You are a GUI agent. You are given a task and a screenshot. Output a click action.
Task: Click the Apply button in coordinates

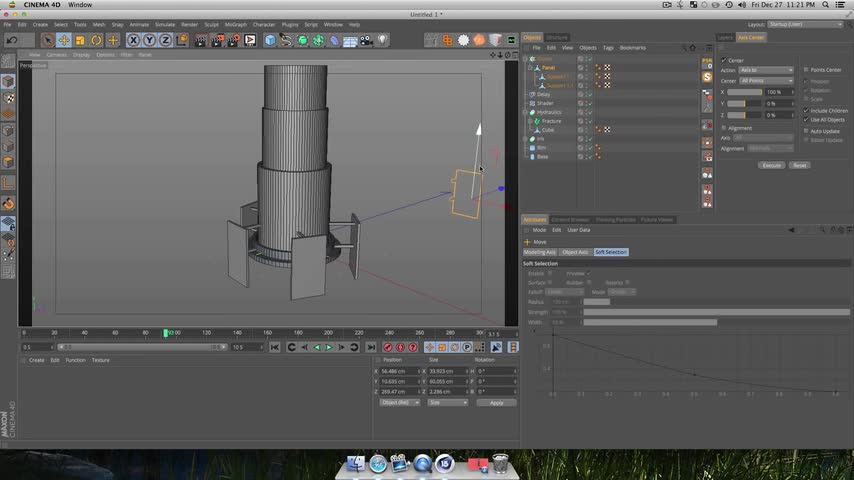(496, 402)
